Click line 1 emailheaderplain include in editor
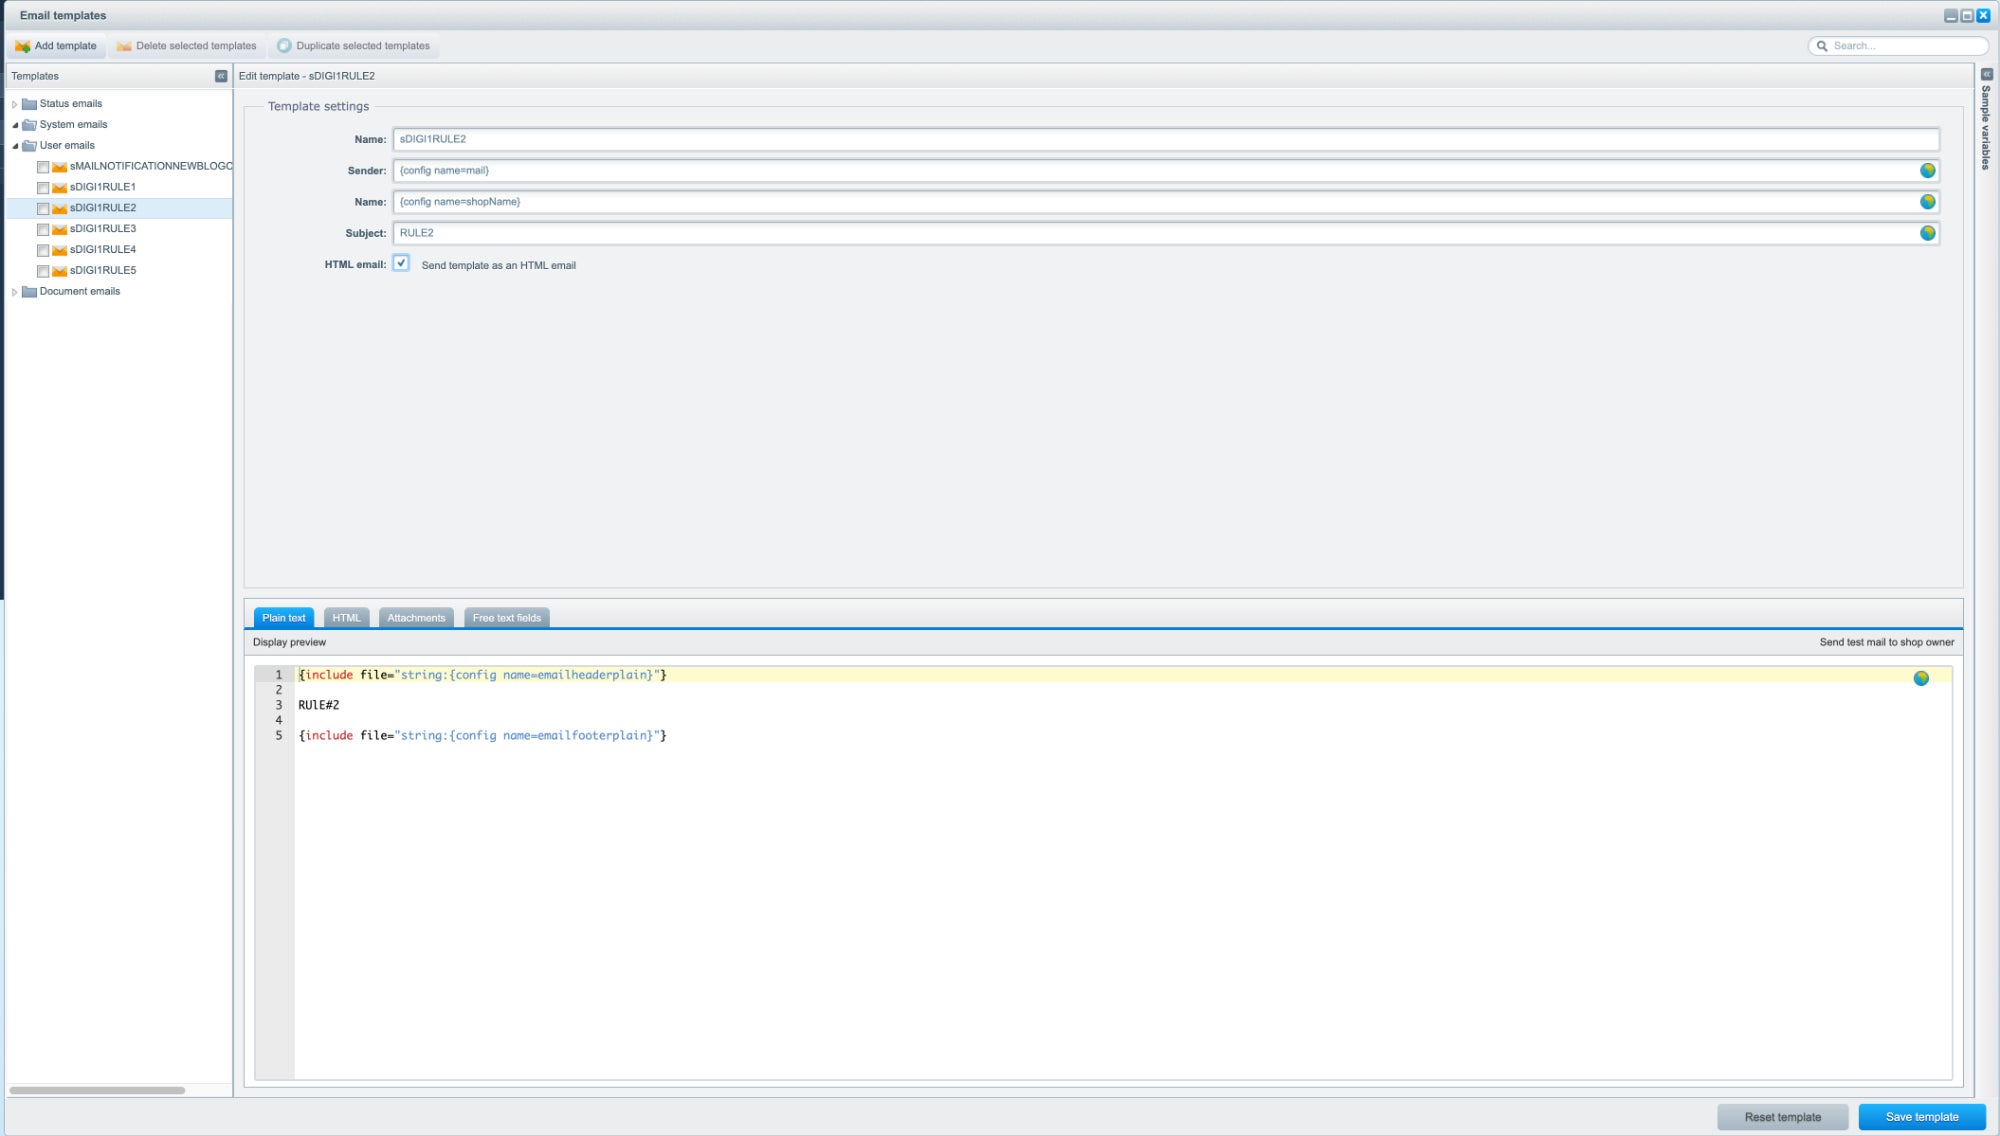The height and width of the screenshot is (1136, 2000). (482, 676)
